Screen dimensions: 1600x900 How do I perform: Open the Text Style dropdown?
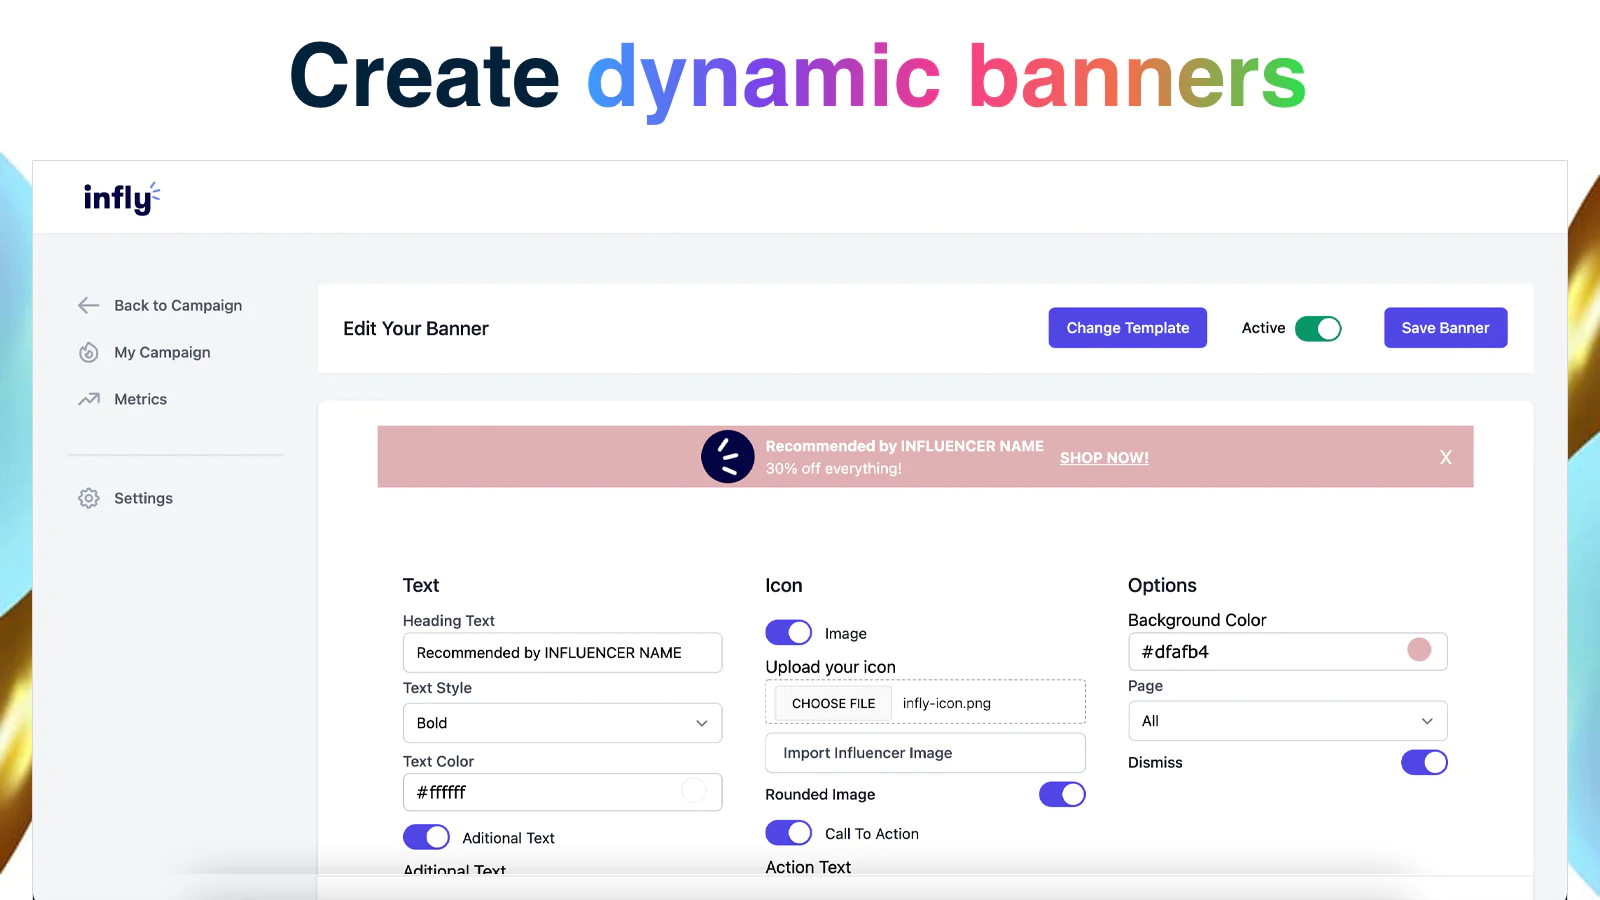562,723
